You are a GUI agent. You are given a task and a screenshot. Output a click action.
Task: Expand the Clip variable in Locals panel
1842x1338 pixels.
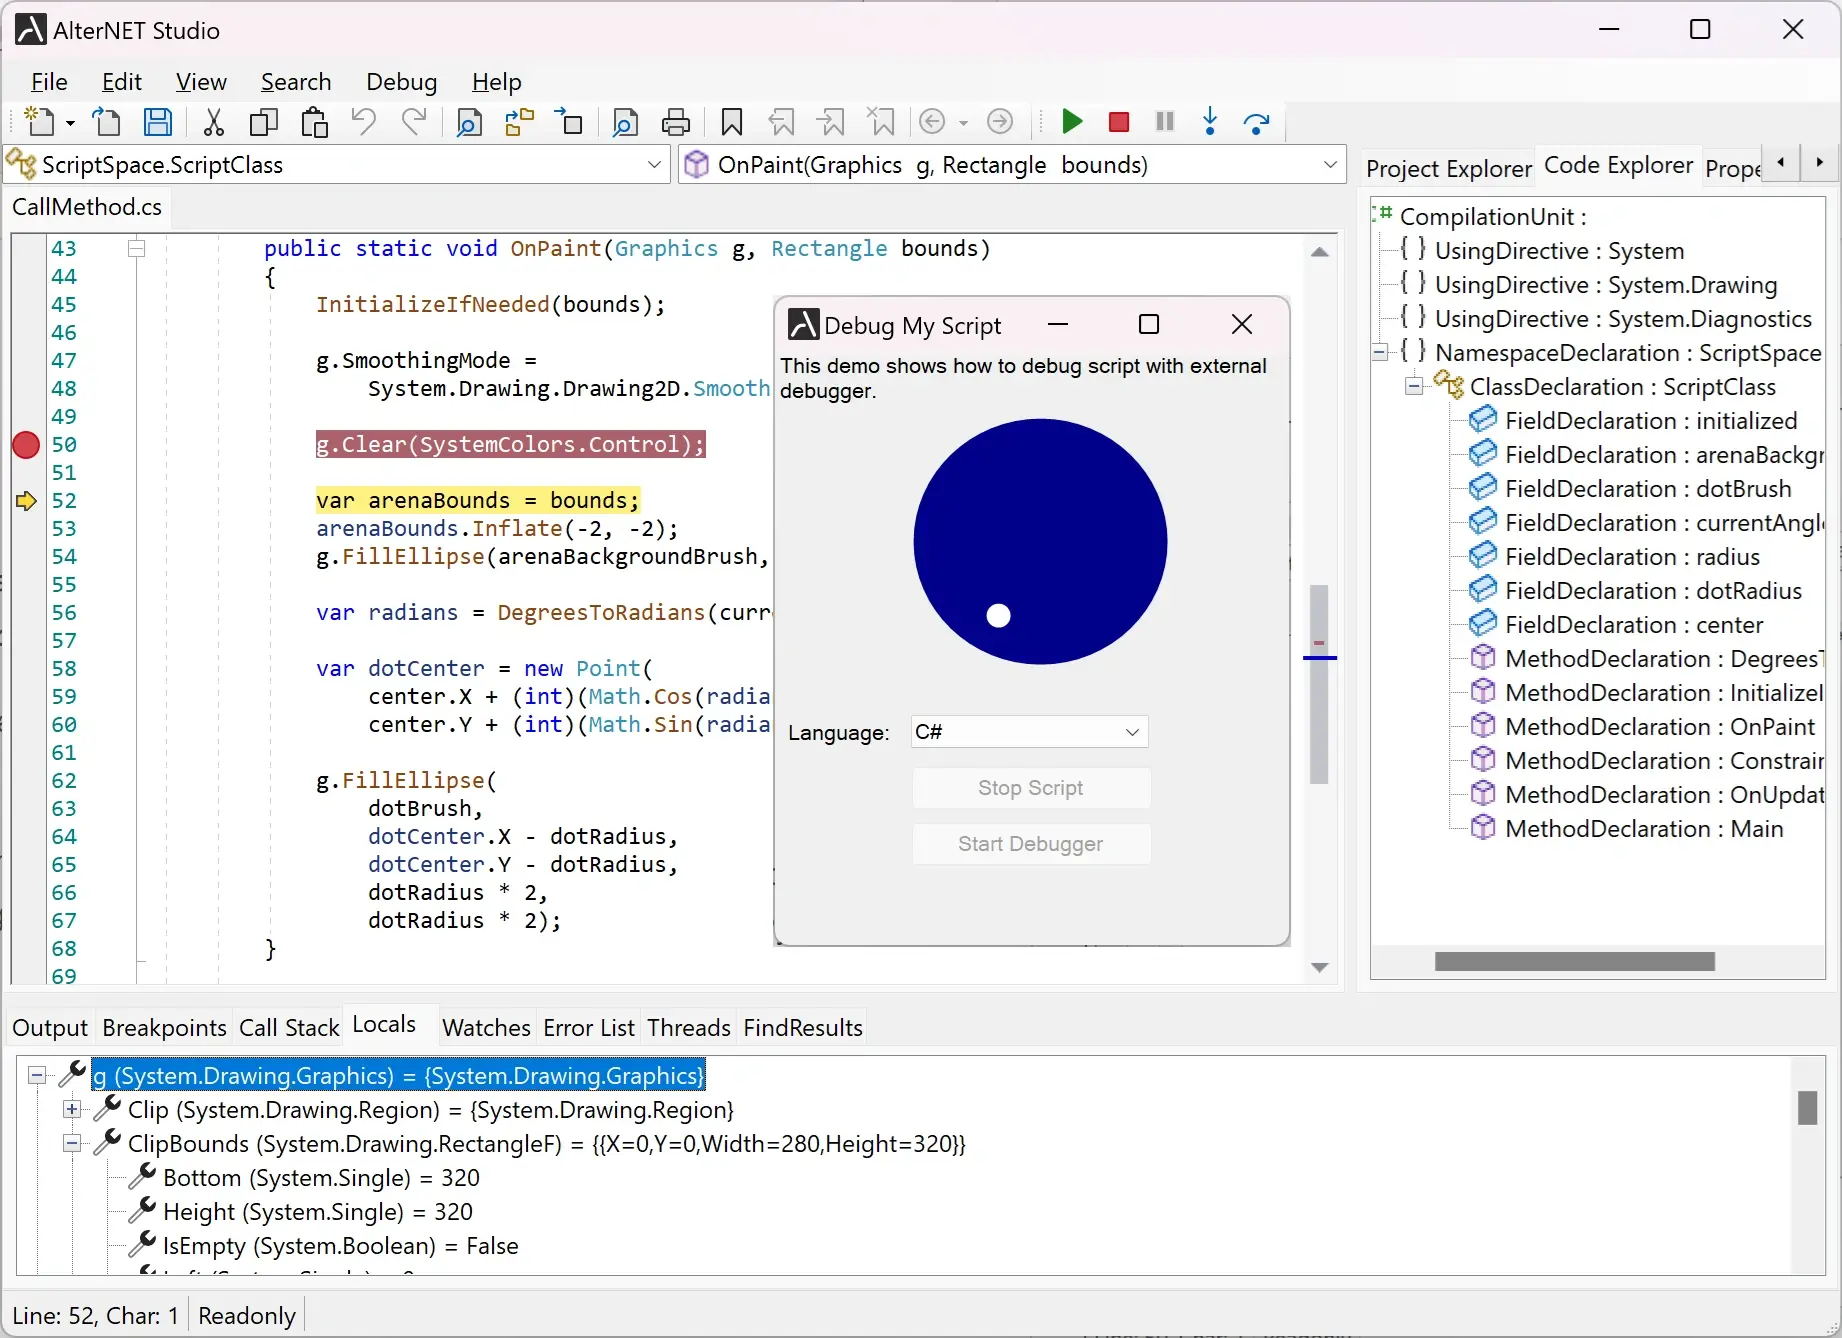(x=71, y=1110)
